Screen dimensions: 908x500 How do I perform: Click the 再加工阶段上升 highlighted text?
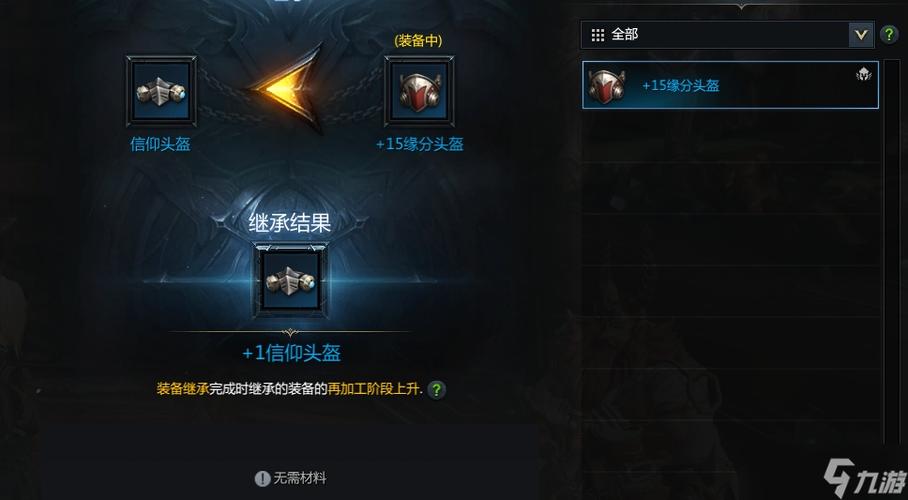pos(374,389)
